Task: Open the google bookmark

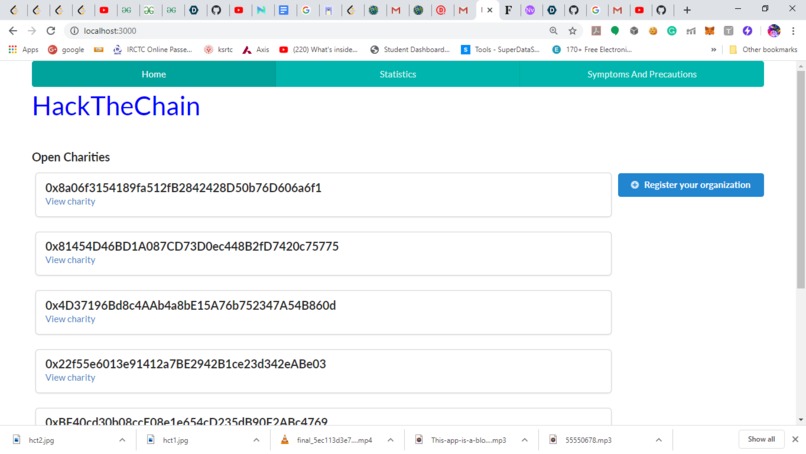Action: pos(66,49)
